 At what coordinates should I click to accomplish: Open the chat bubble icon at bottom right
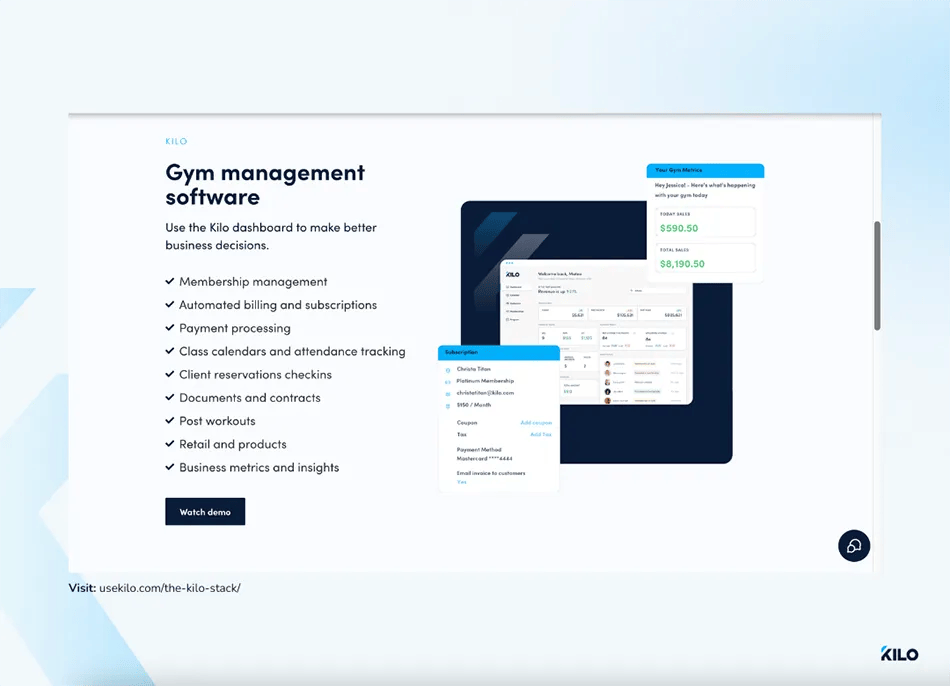coord(854,546)
